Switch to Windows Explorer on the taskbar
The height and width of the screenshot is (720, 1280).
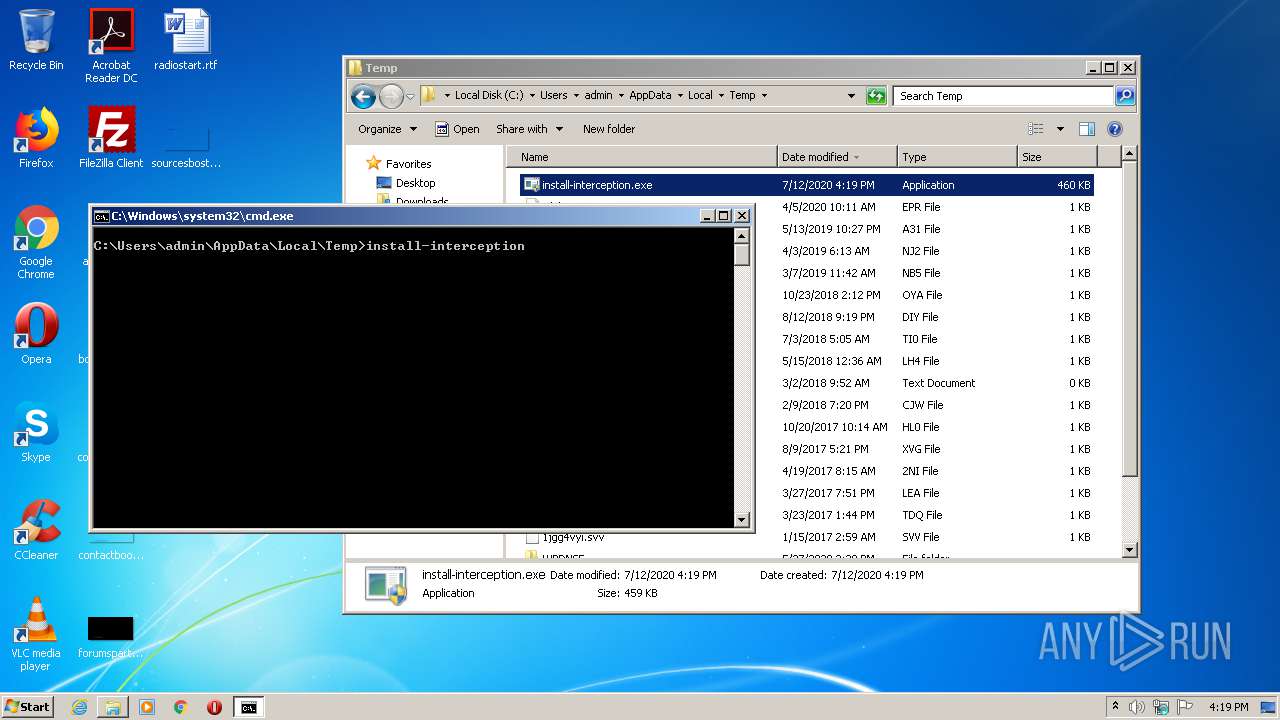pyautogui.click(x=113, y=707)
